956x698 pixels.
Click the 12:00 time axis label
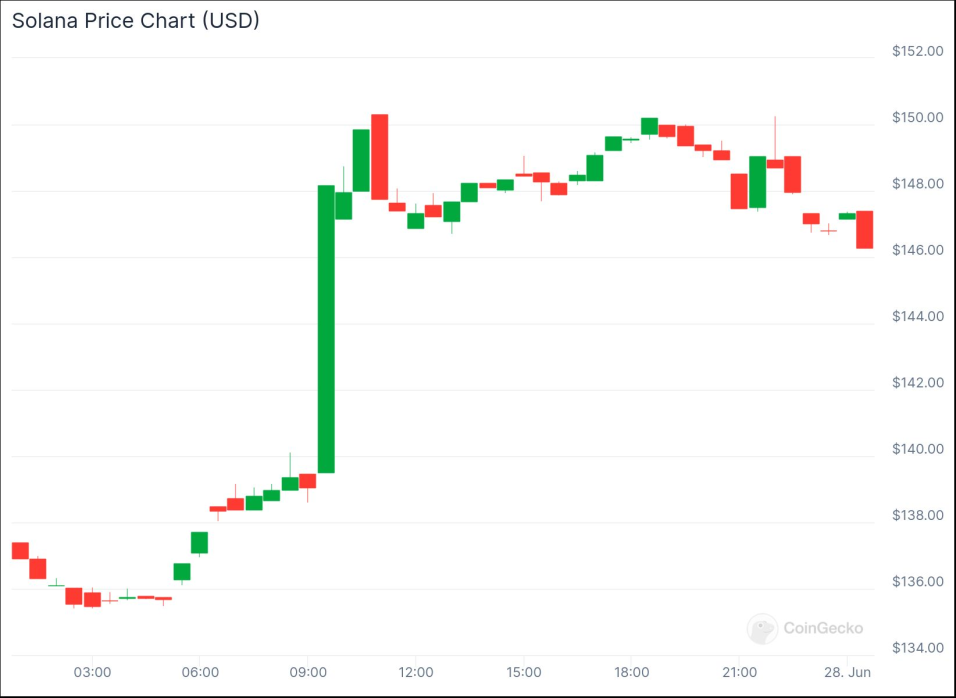[416, 672]
